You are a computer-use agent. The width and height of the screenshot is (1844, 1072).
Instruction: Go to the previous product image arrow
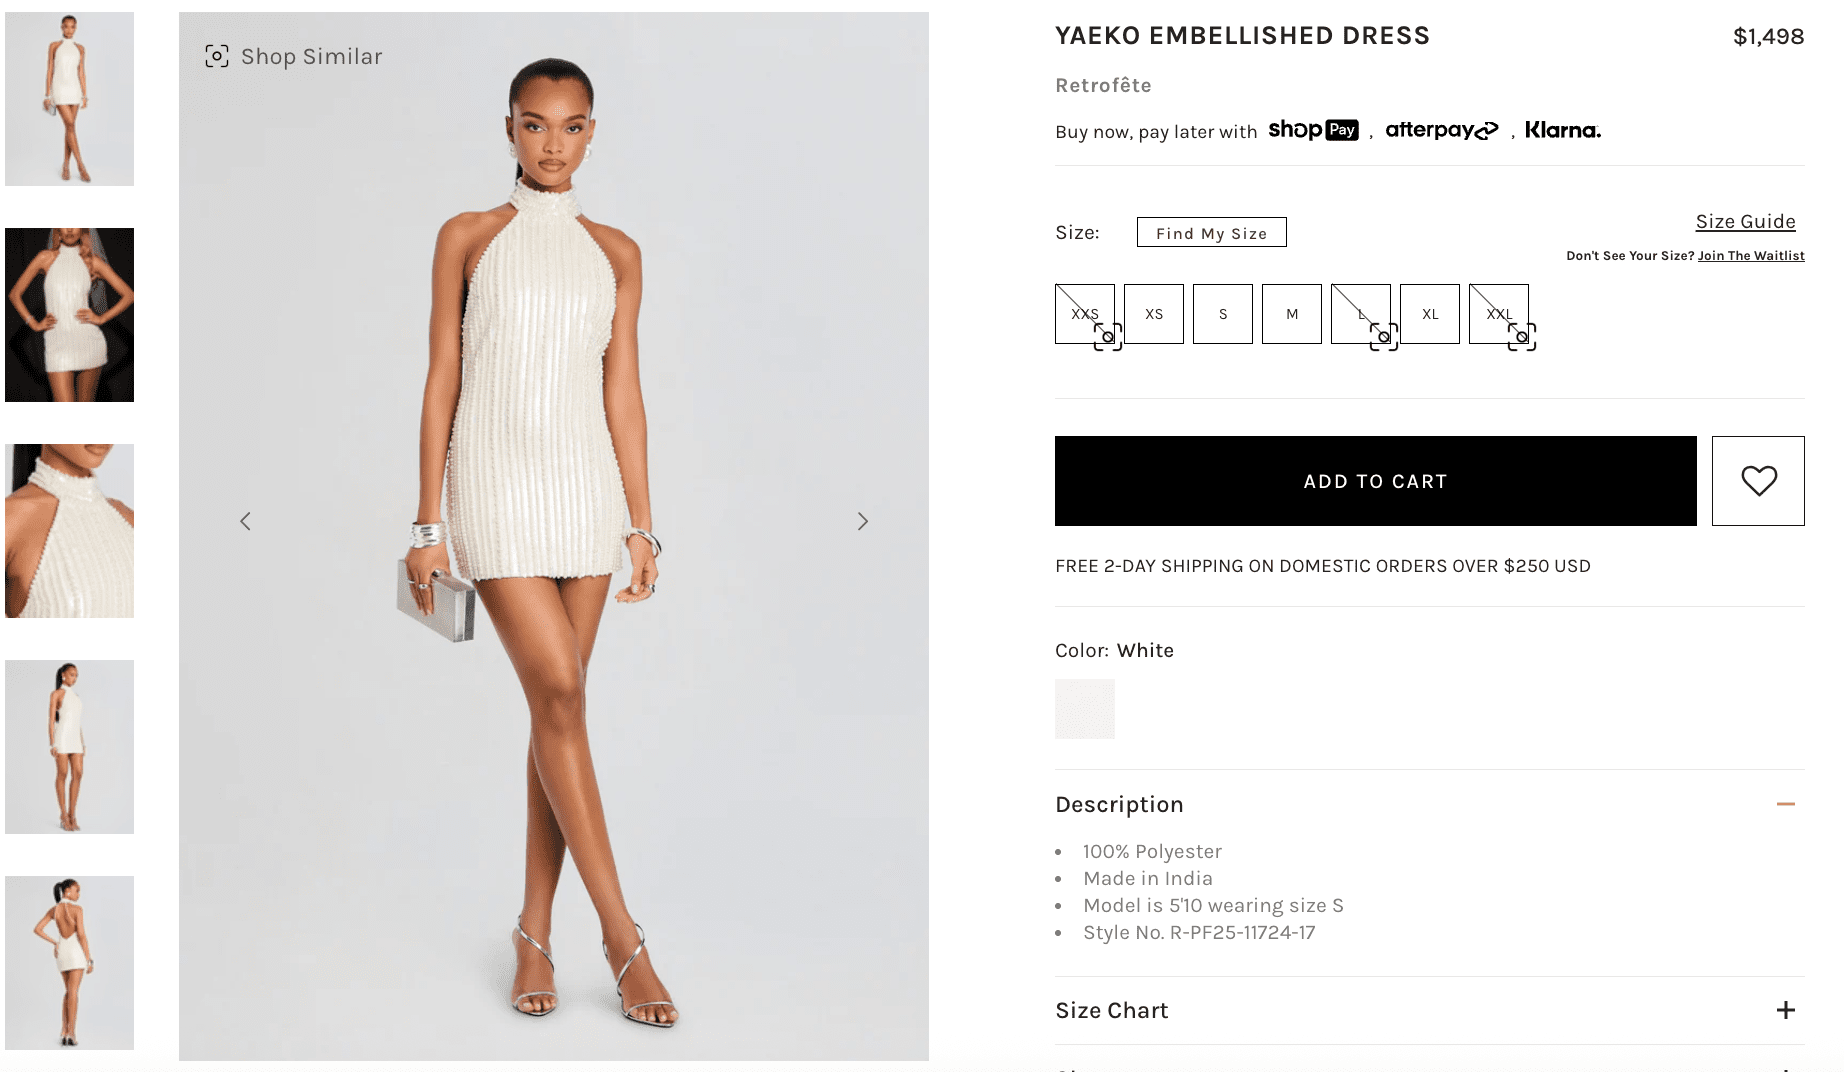245,521
